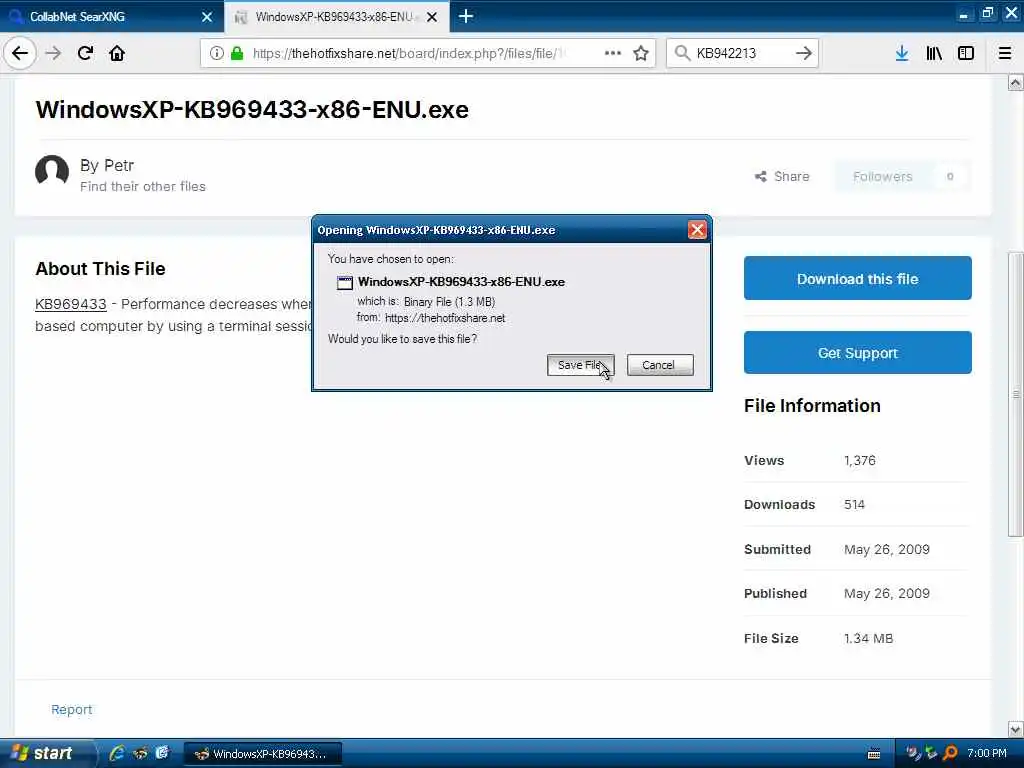Show site information icon in address bar

pos(217,54)
